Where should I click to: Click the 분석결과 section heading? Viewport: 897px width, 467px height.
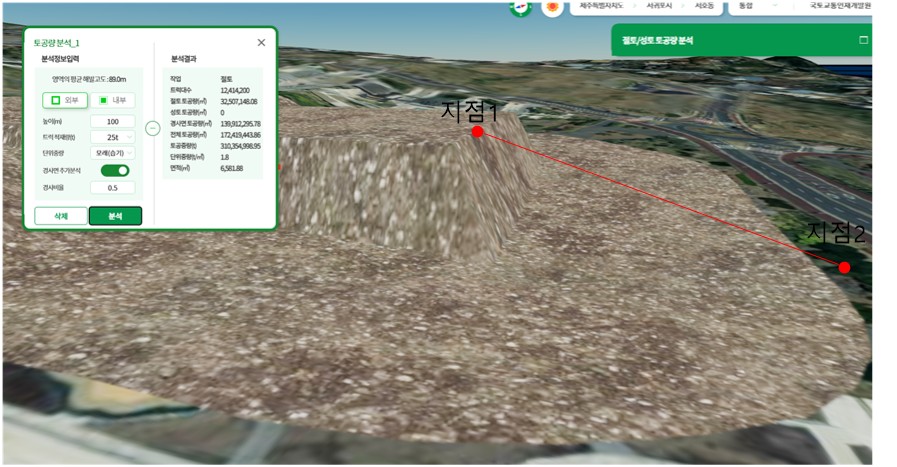184,59
